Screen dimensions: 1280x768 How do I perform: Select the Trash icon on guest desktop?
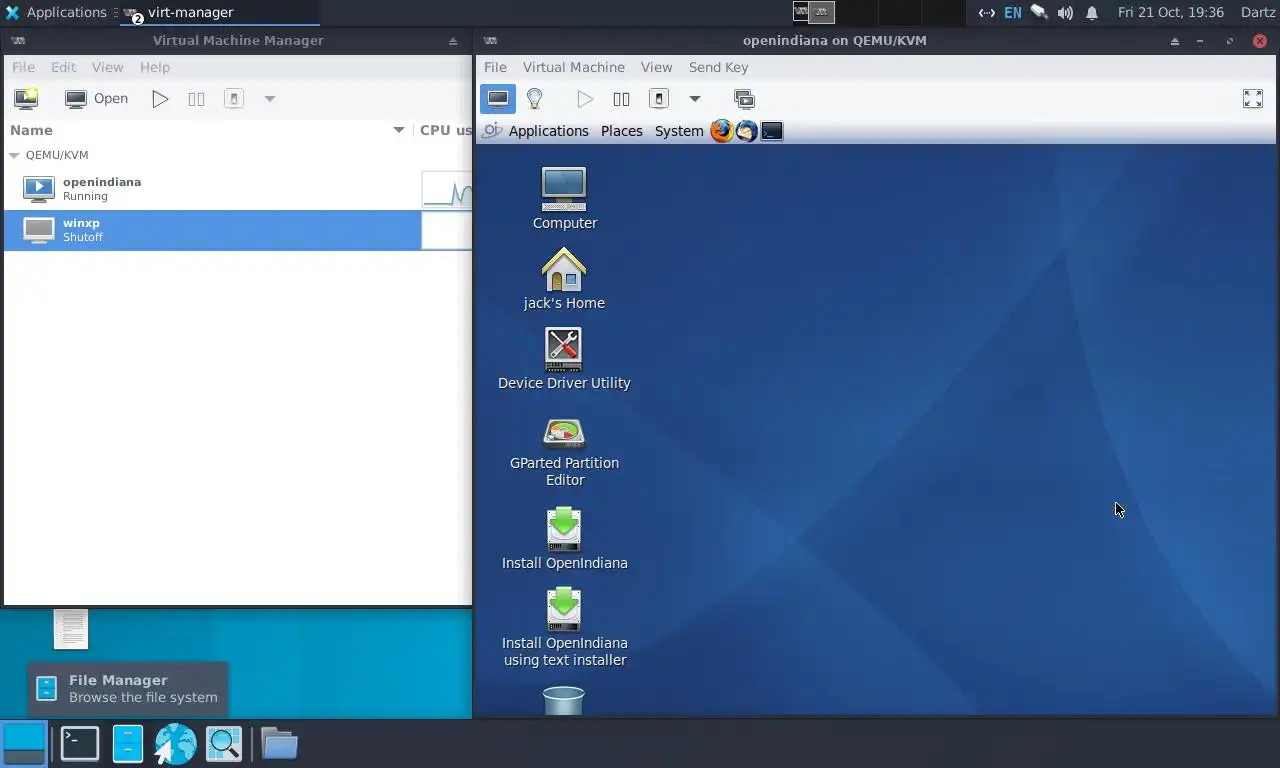click(563, 700)
